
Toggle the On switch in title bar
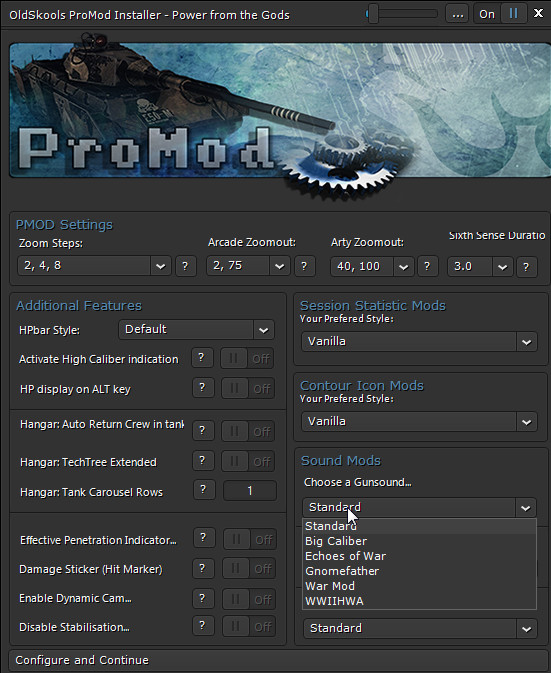pyautogui.click(x=500, y=14)
